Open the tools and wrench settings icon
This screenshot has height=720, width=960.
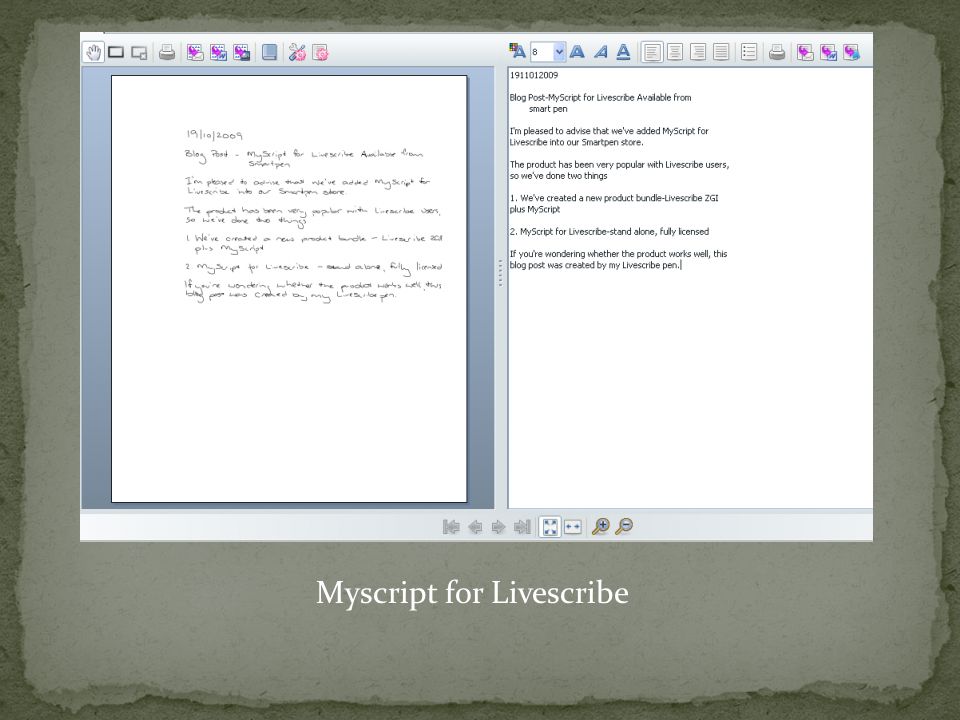pyautogui.click(x=297, y=53)
